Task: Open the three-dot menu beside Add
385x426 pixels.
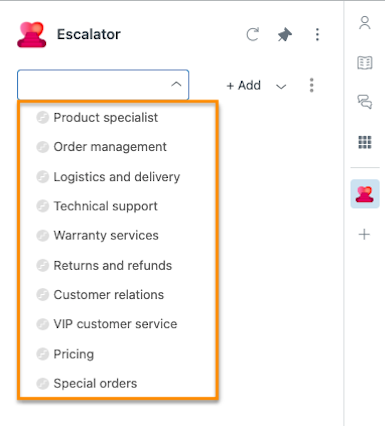Action: [311, 85]
